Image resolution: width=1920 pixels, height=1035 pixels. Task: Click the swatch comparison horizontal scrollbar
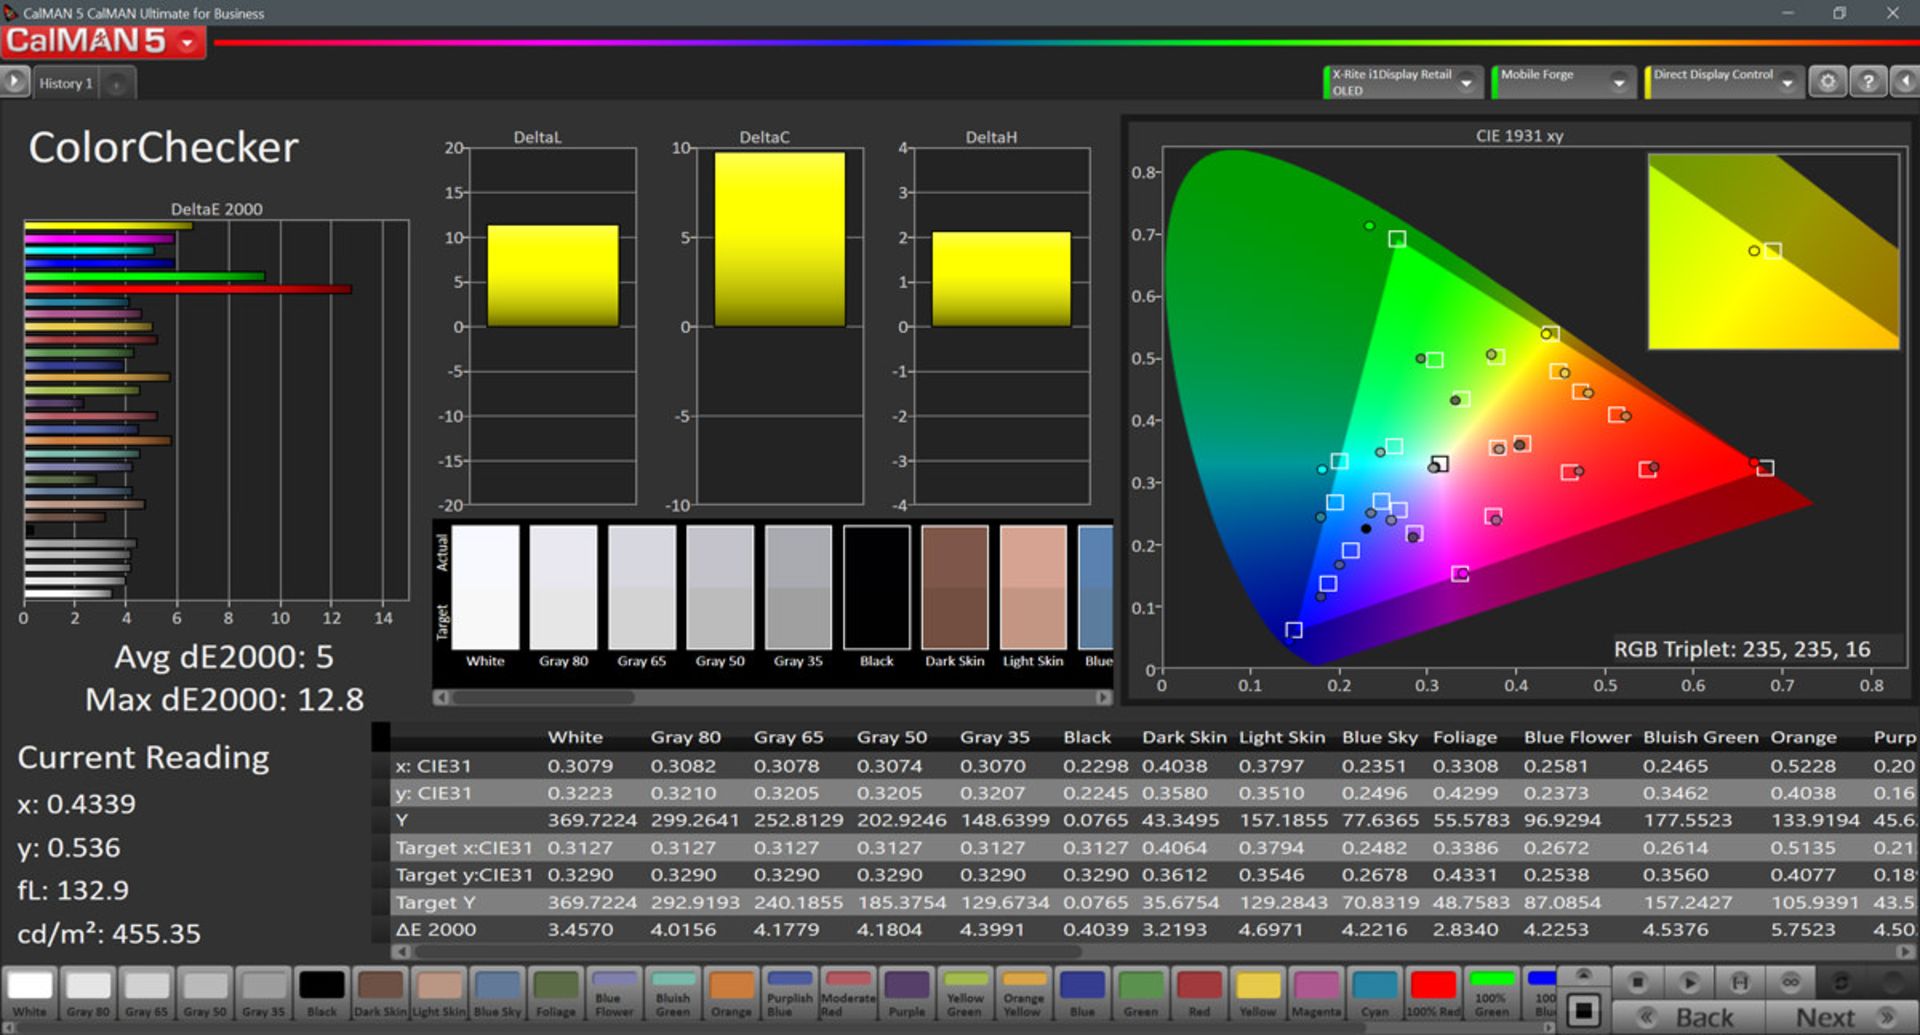pos(542,698)
